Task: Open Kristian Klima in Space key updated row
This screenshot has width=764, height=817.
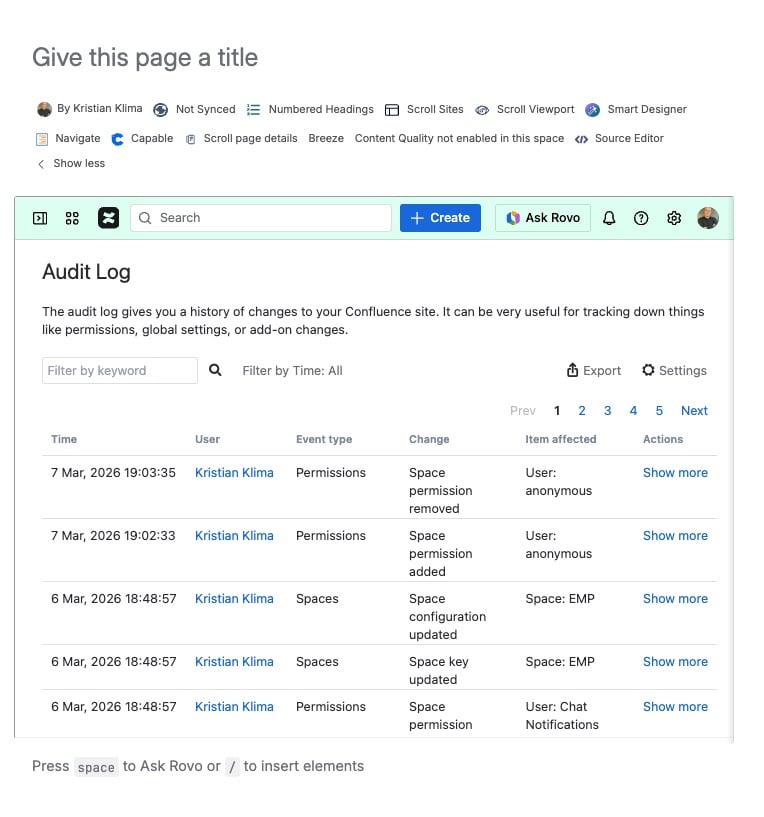Action: [234, 662]
